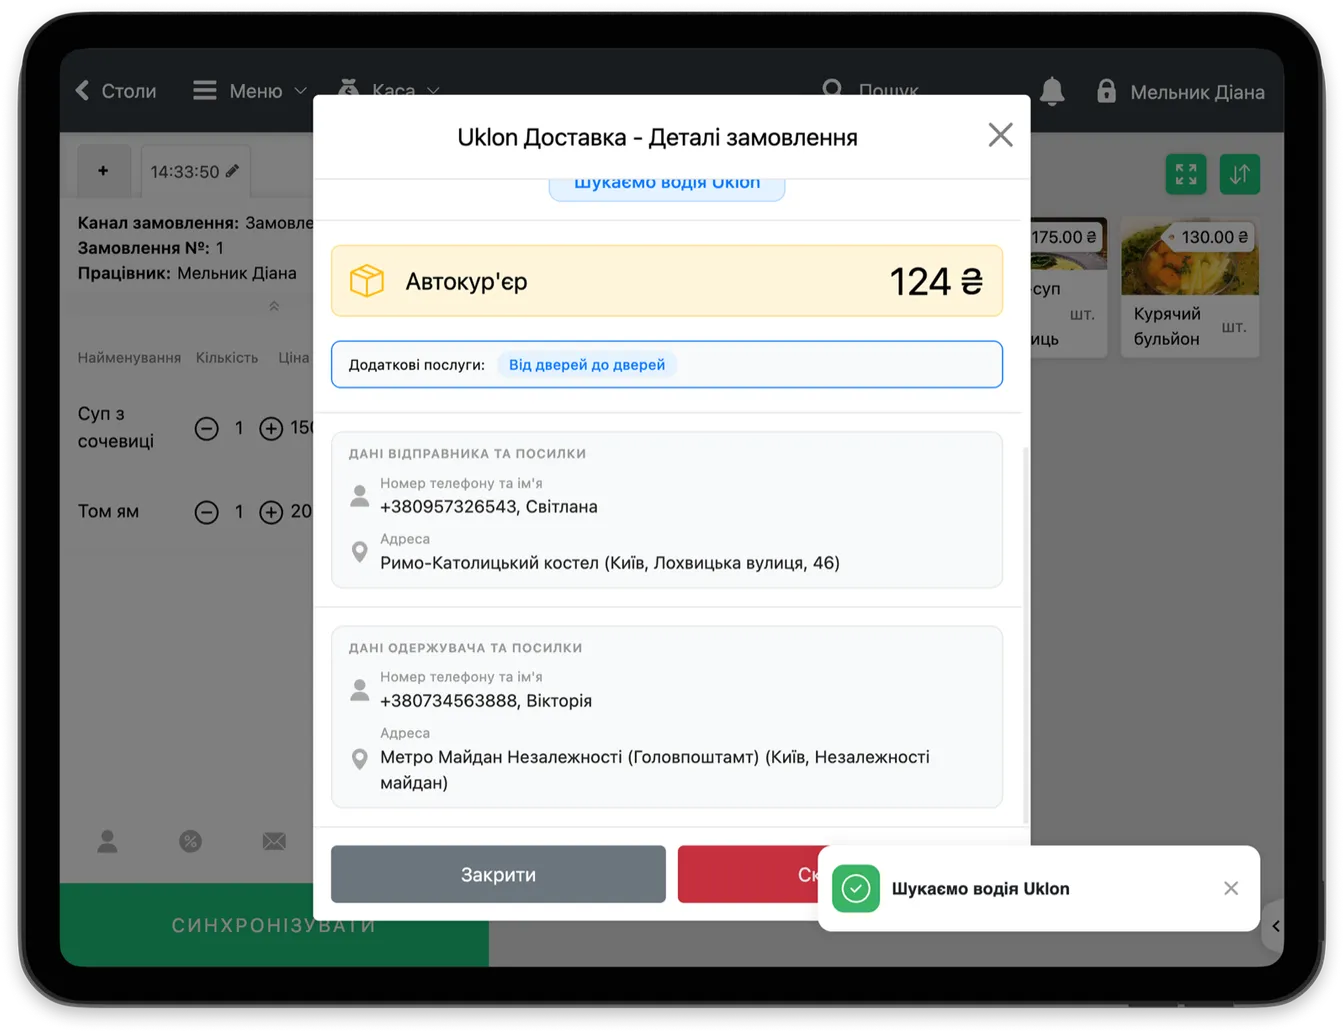Screen dimensions: 1344x1034
Task: Open the notifications bell
Action: point(1052,92)
